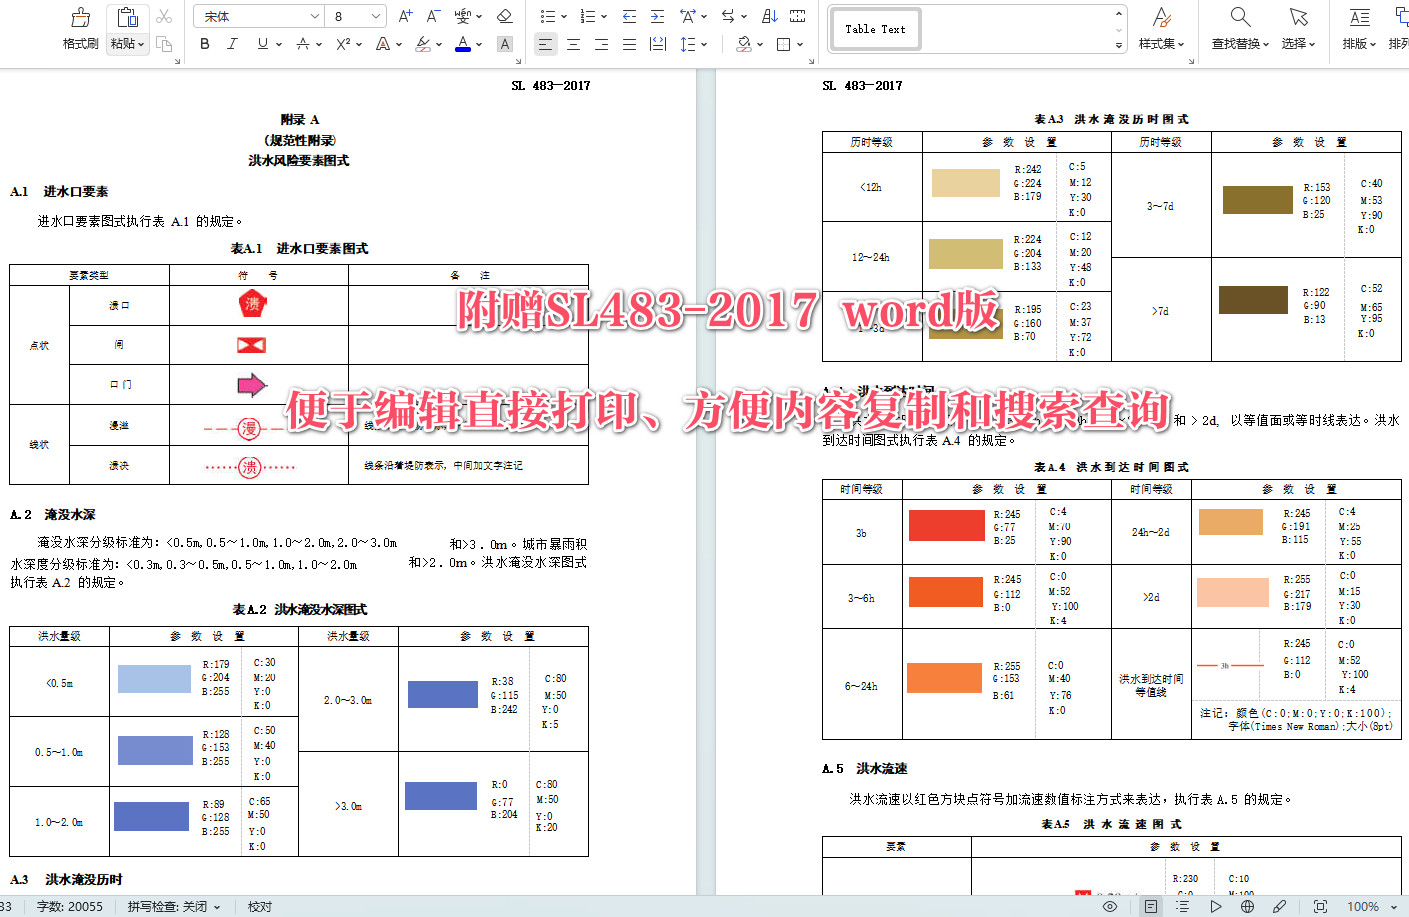
Task: Activate the 样式集 styles tool
Action: coord(1161,30)
